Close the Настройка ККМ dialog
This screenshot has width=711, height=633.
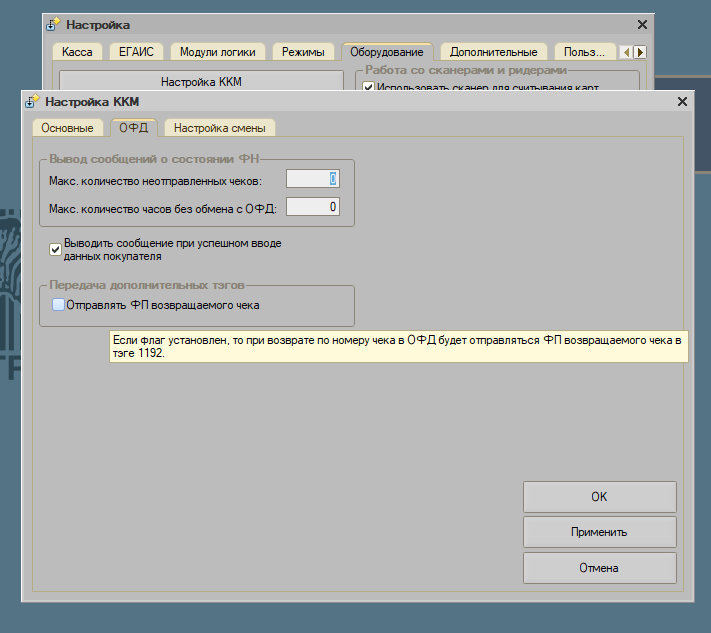point(682,101)
